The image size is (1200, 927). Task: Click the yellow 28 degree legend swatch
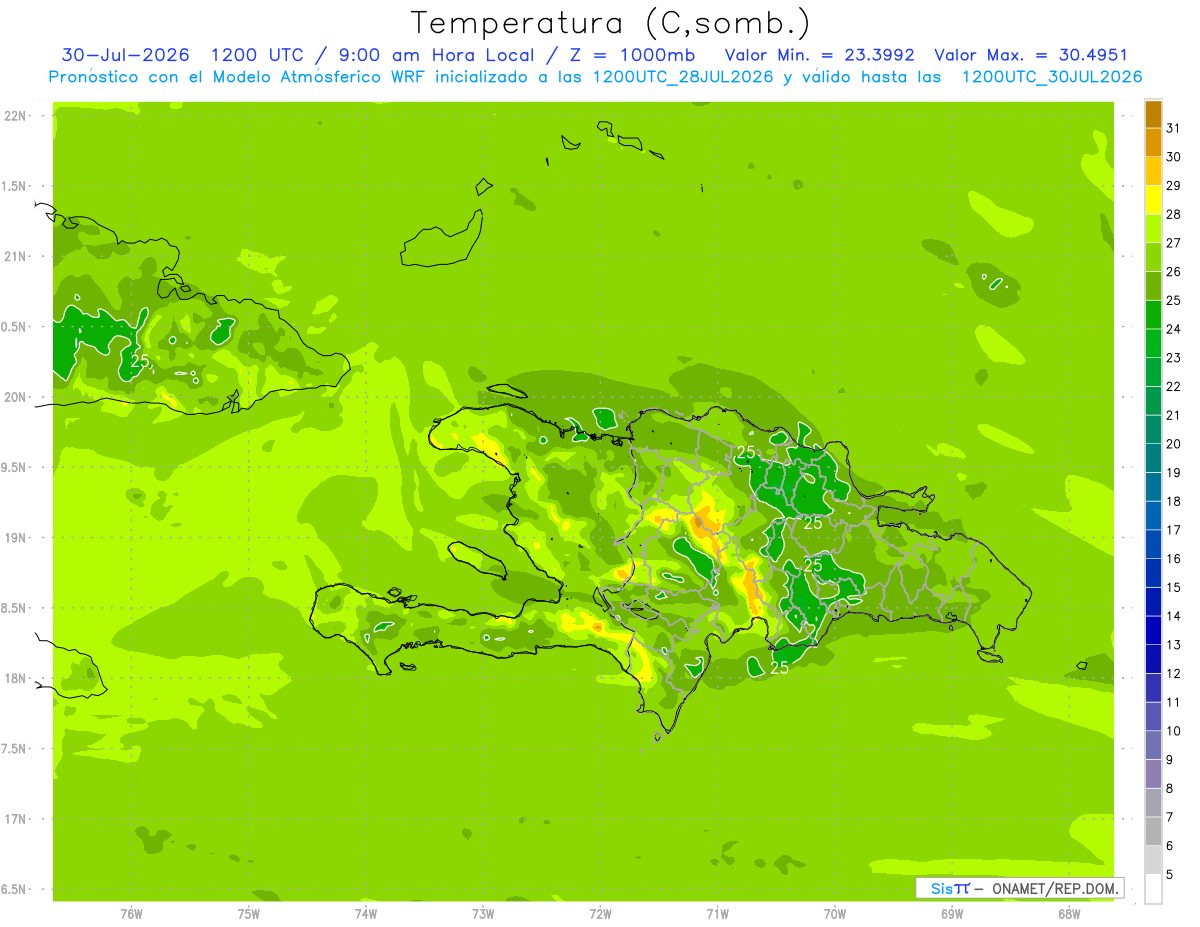(x=1153, y=201)
